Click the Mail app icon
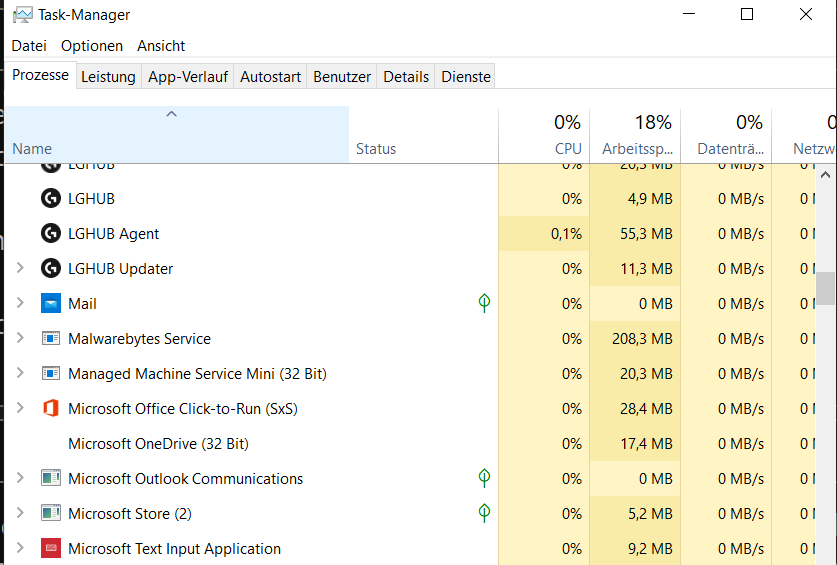The width and height of the screenshot is (837, 565). click(x=51, y=303)
